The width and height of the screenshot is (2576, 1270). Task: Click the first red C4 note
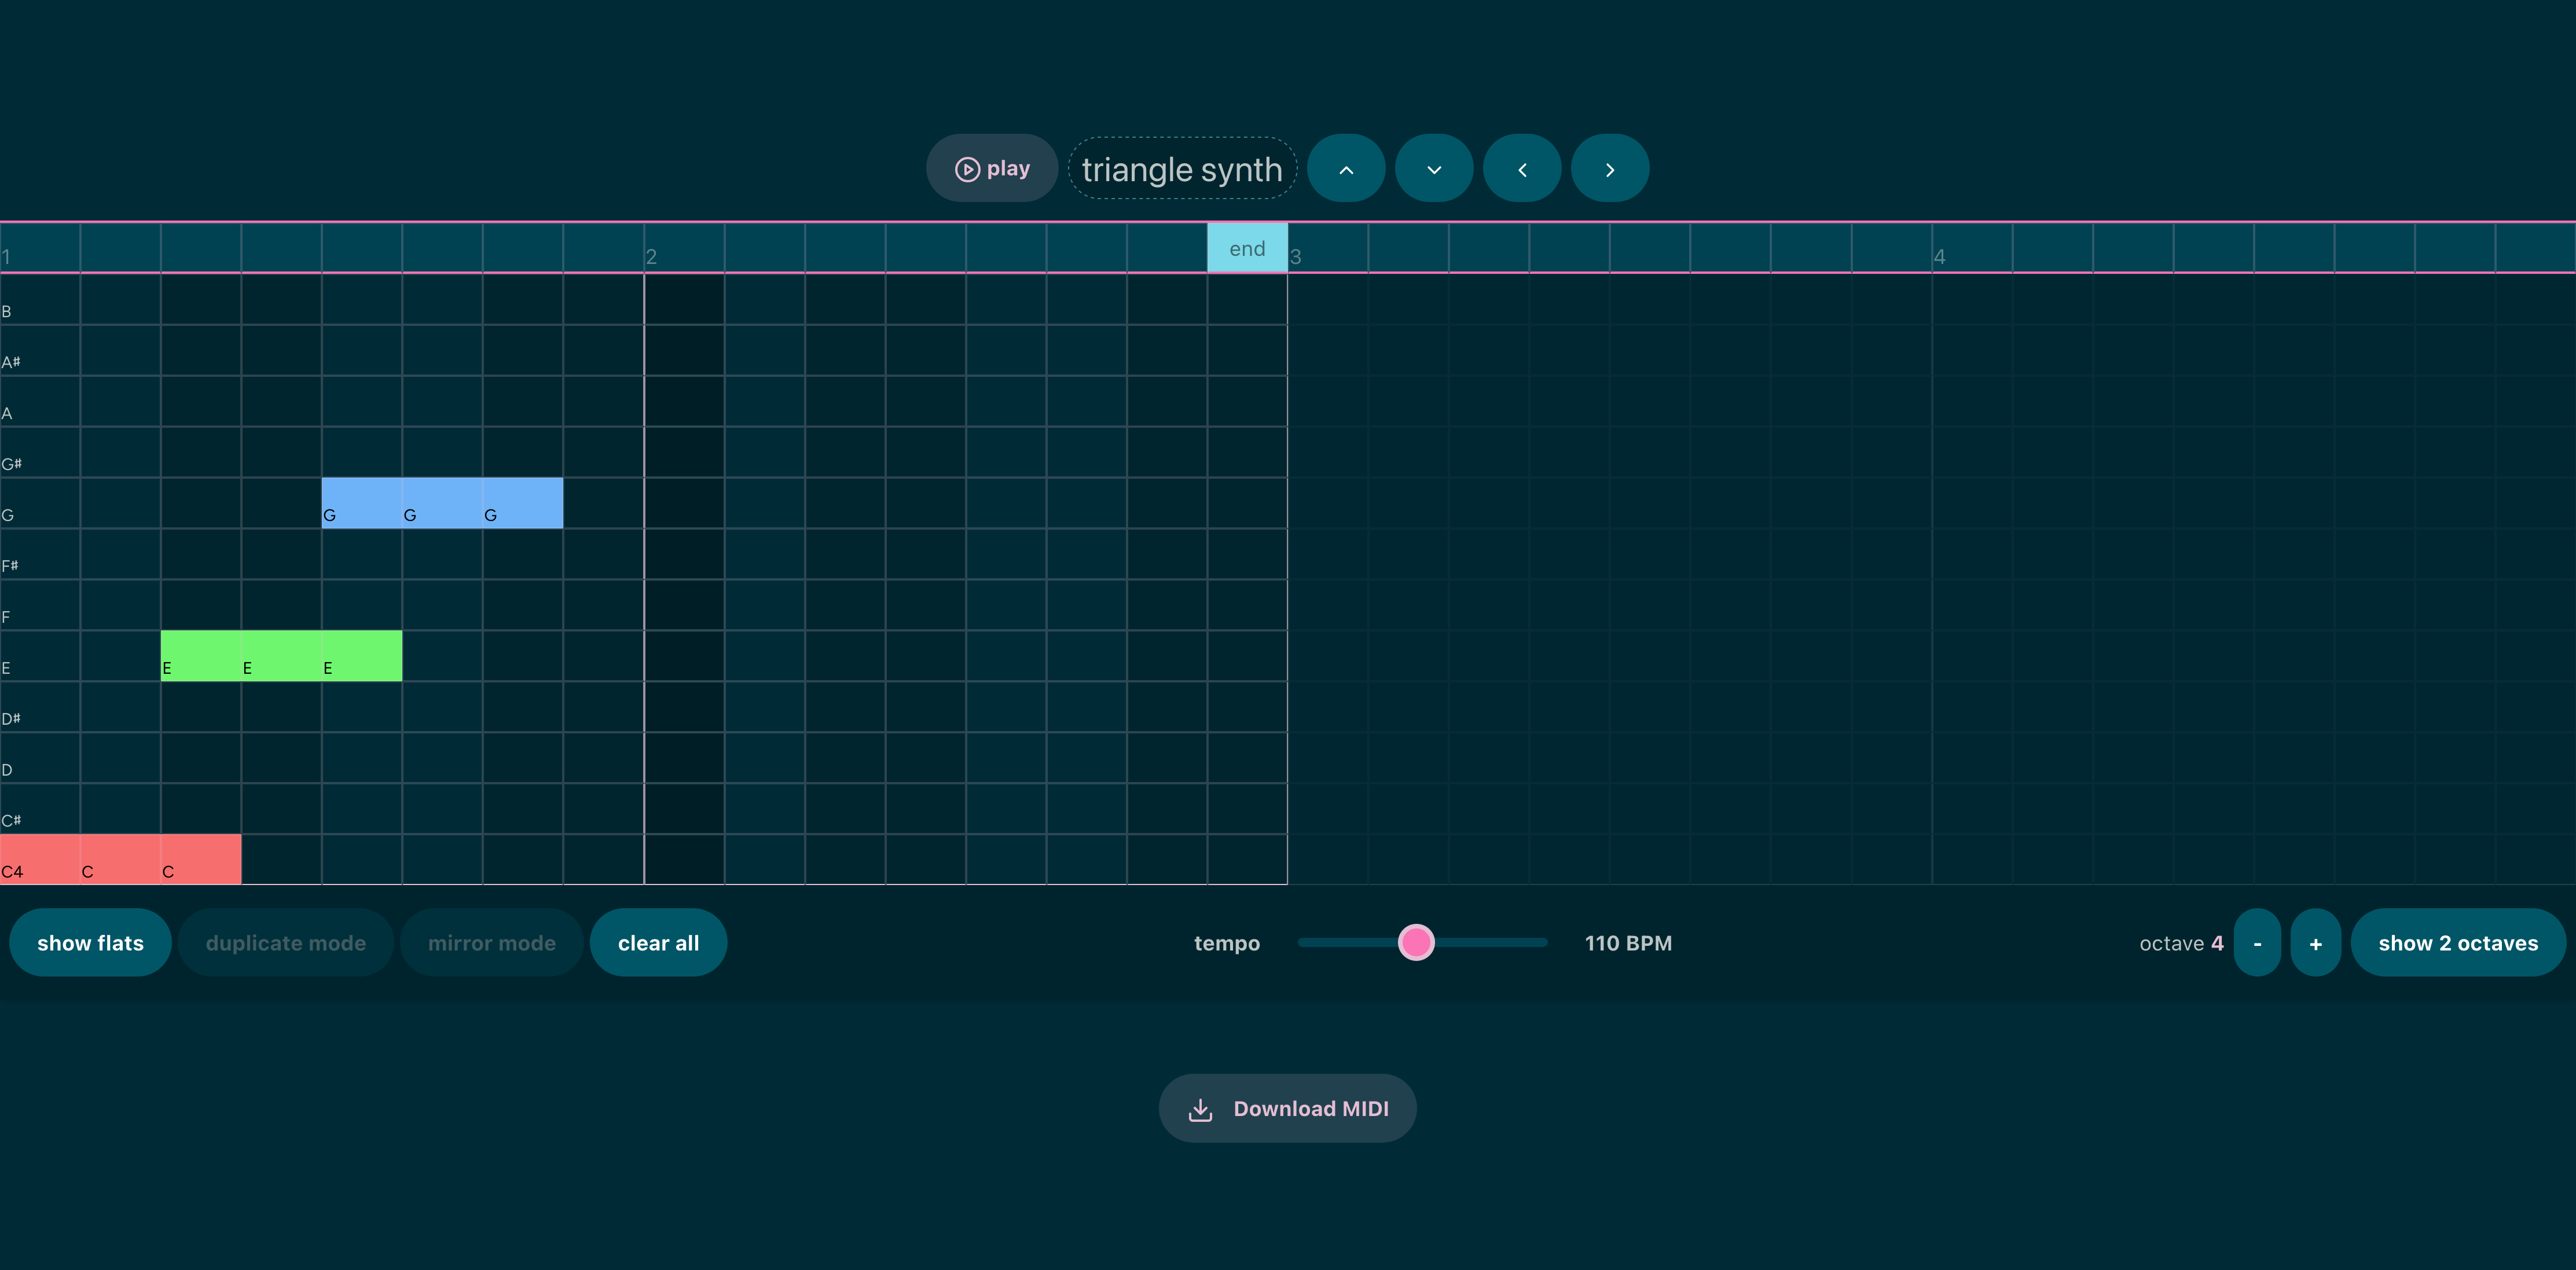tap(40, 860)
